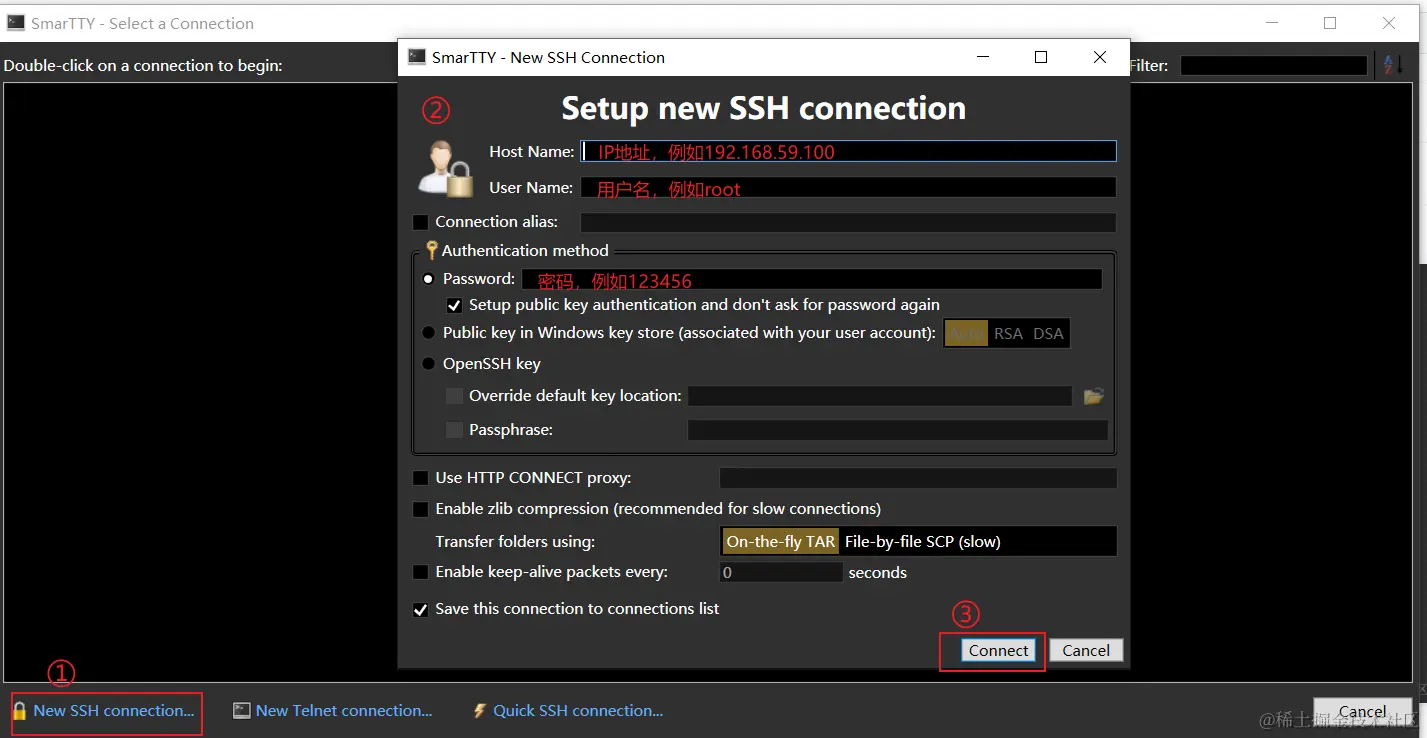Click the Setup new SSH connection heading
This screenshot has height=738, width=1427.
click(x=764, y=108)
